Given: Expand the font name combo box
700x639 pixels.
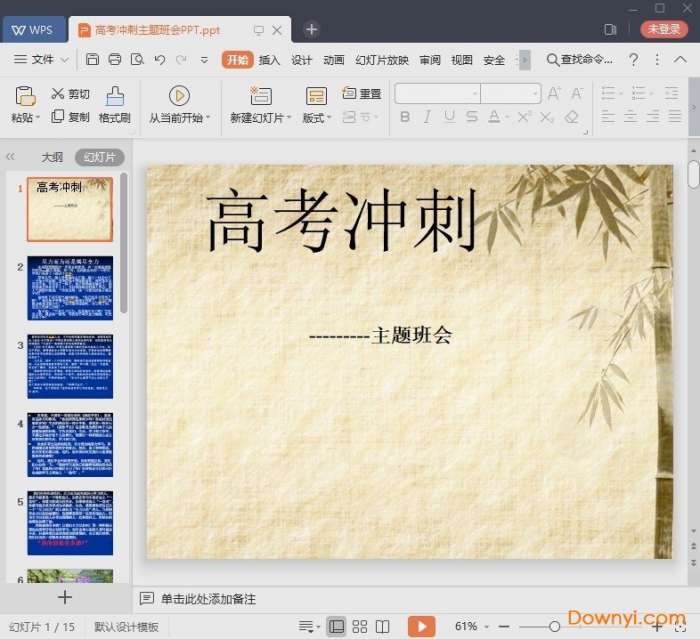Looking at the screenshot, I should (x=473, y=94).
